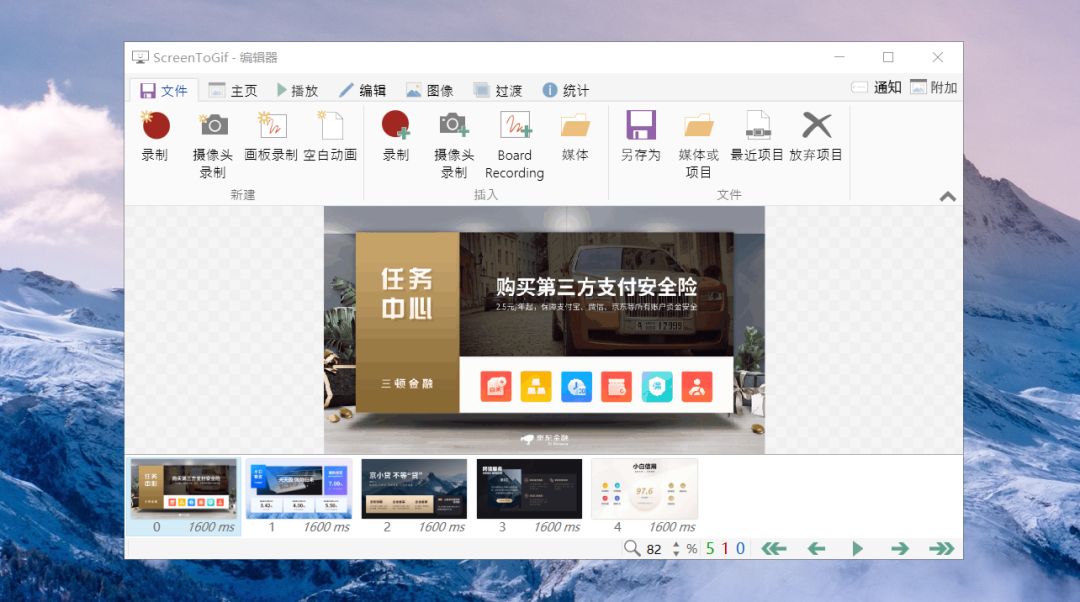Click the red selected frame count 1
The image size is (1080, 602).
725,549
